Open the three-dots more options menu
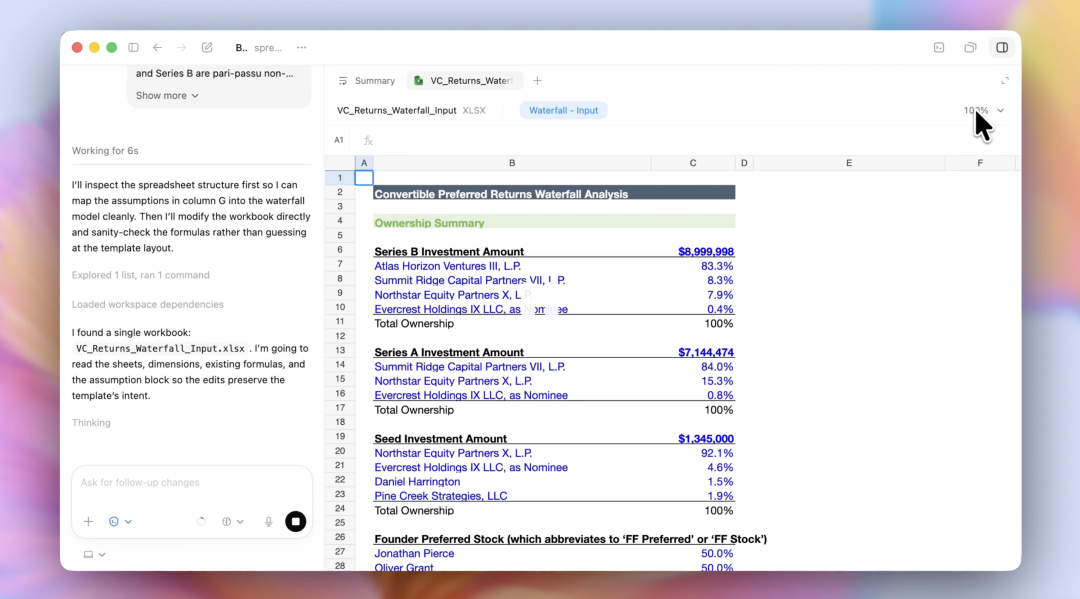The height and width of the screenshot is (599, 1080). point(301,47)
